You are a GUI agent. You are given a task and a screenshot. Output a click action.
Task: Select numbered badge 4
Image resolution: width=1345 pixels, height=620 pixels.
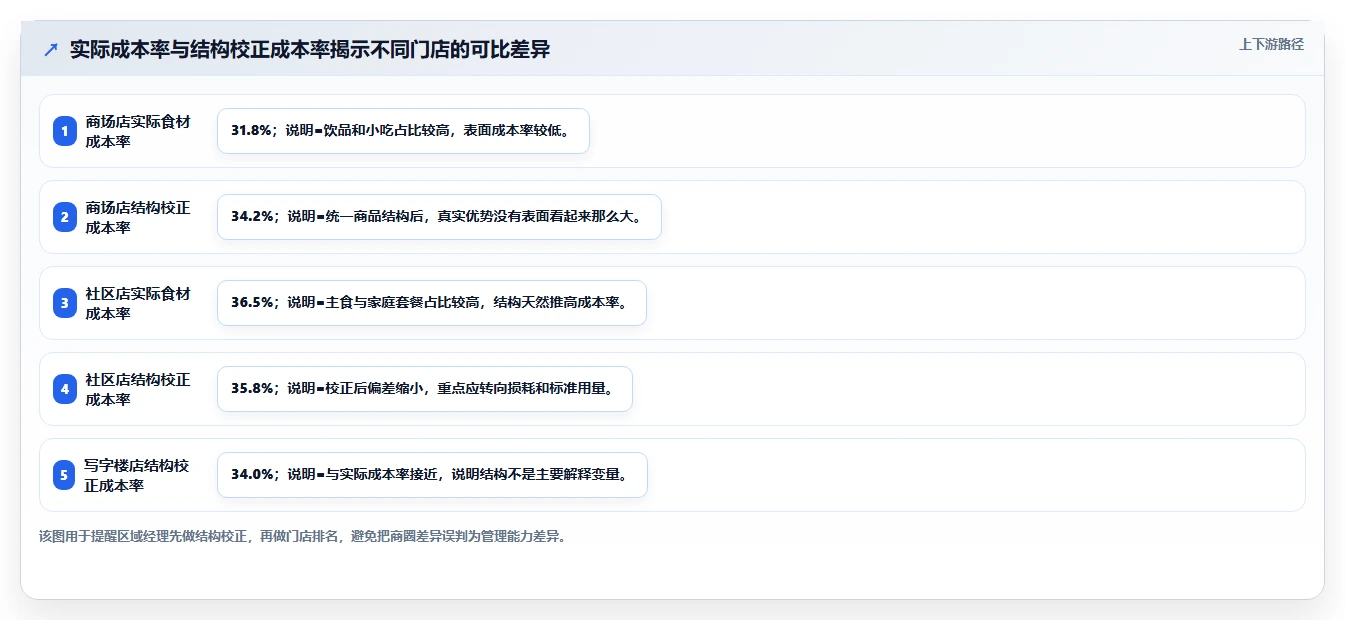(x=65, y=389)
